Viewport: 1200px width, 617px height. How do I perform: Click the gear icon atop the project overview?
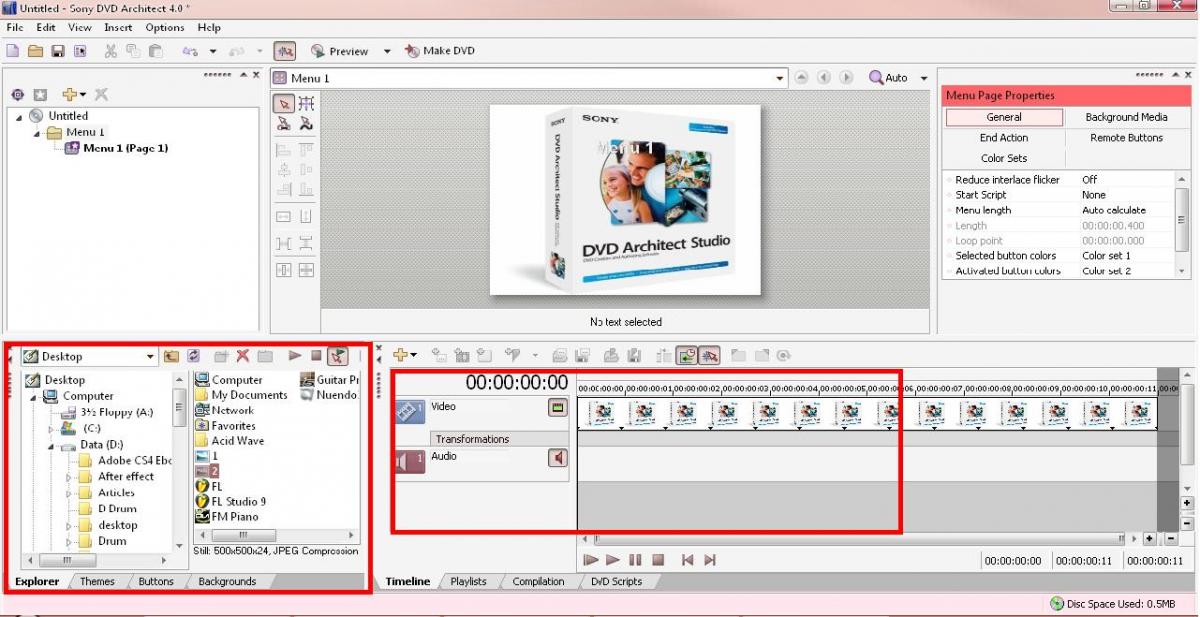pos(17,94)
